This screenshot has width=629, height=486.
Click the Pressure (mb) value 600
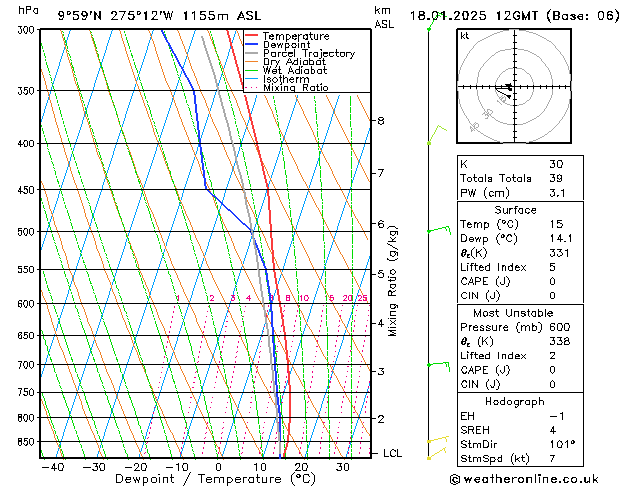560,327
